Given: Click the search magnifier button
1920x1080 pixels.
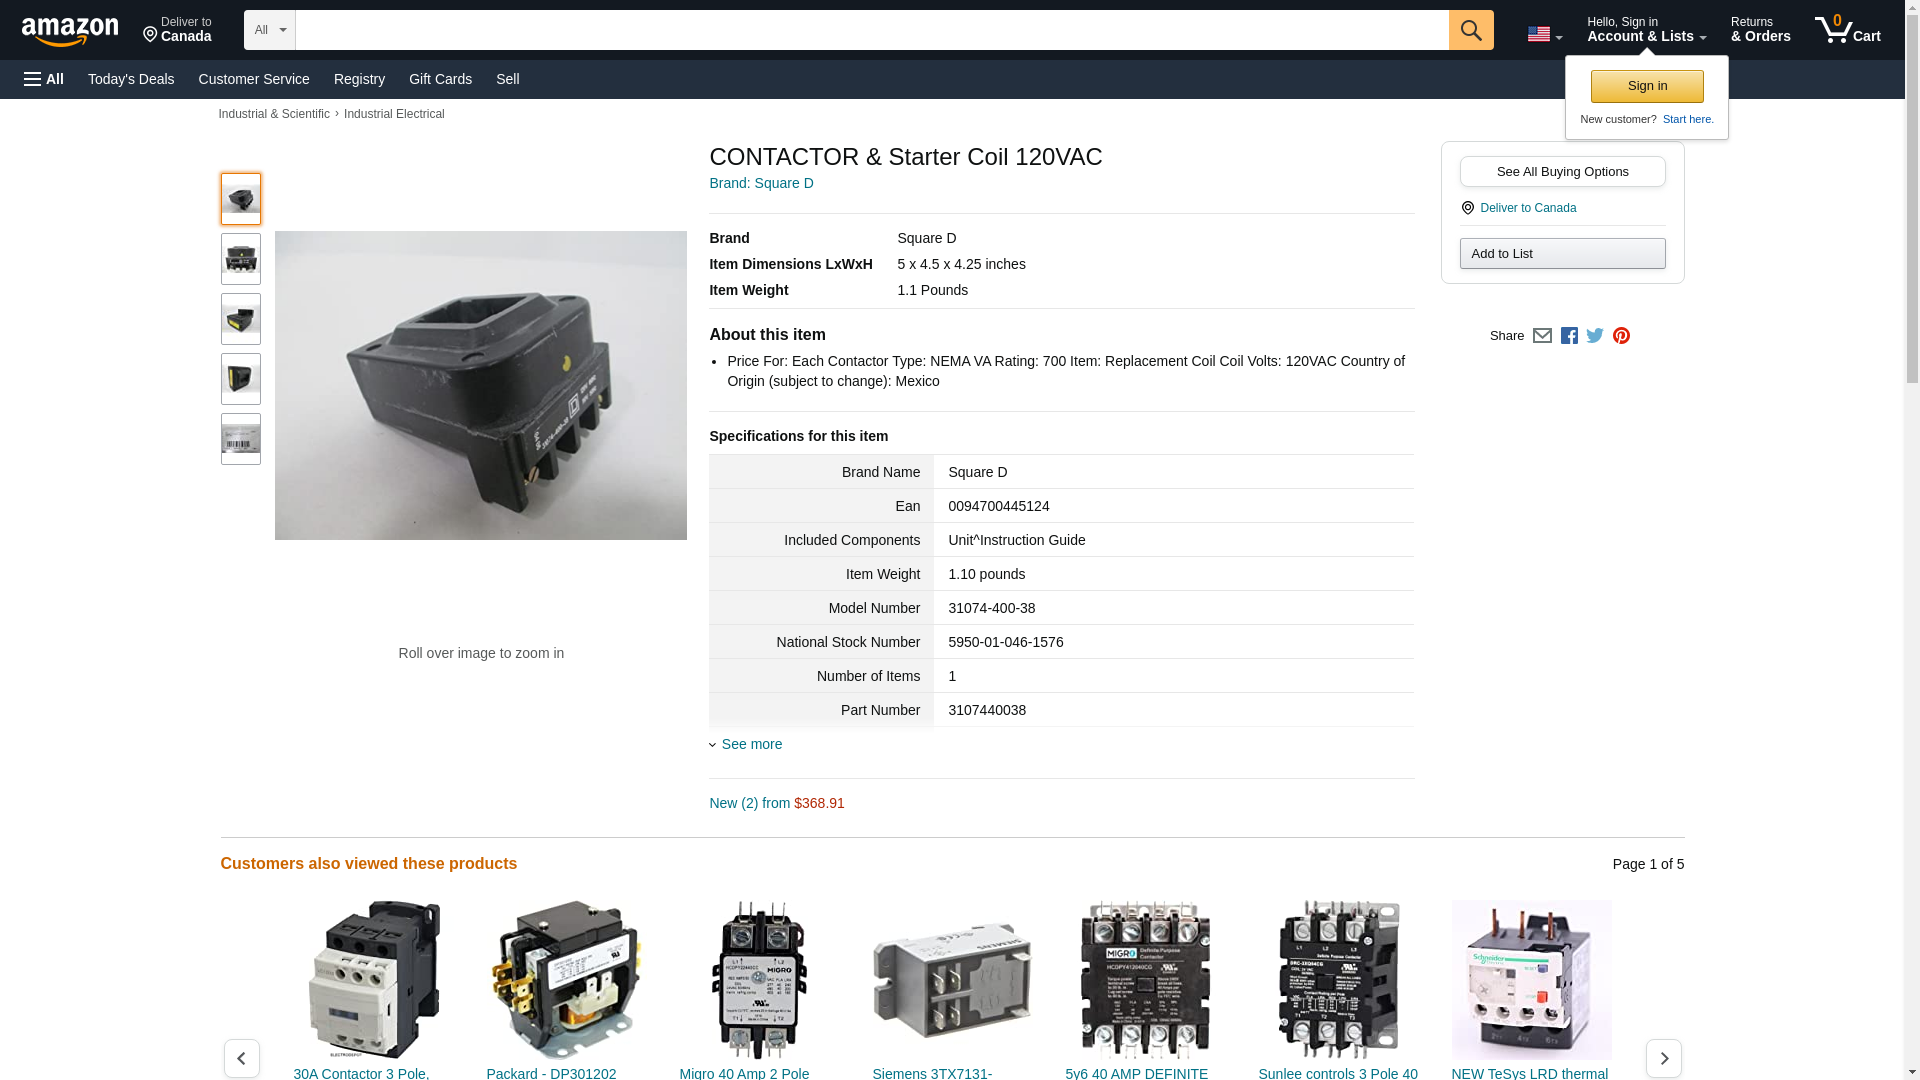Looking at the screenshot, I should 1470,30.
